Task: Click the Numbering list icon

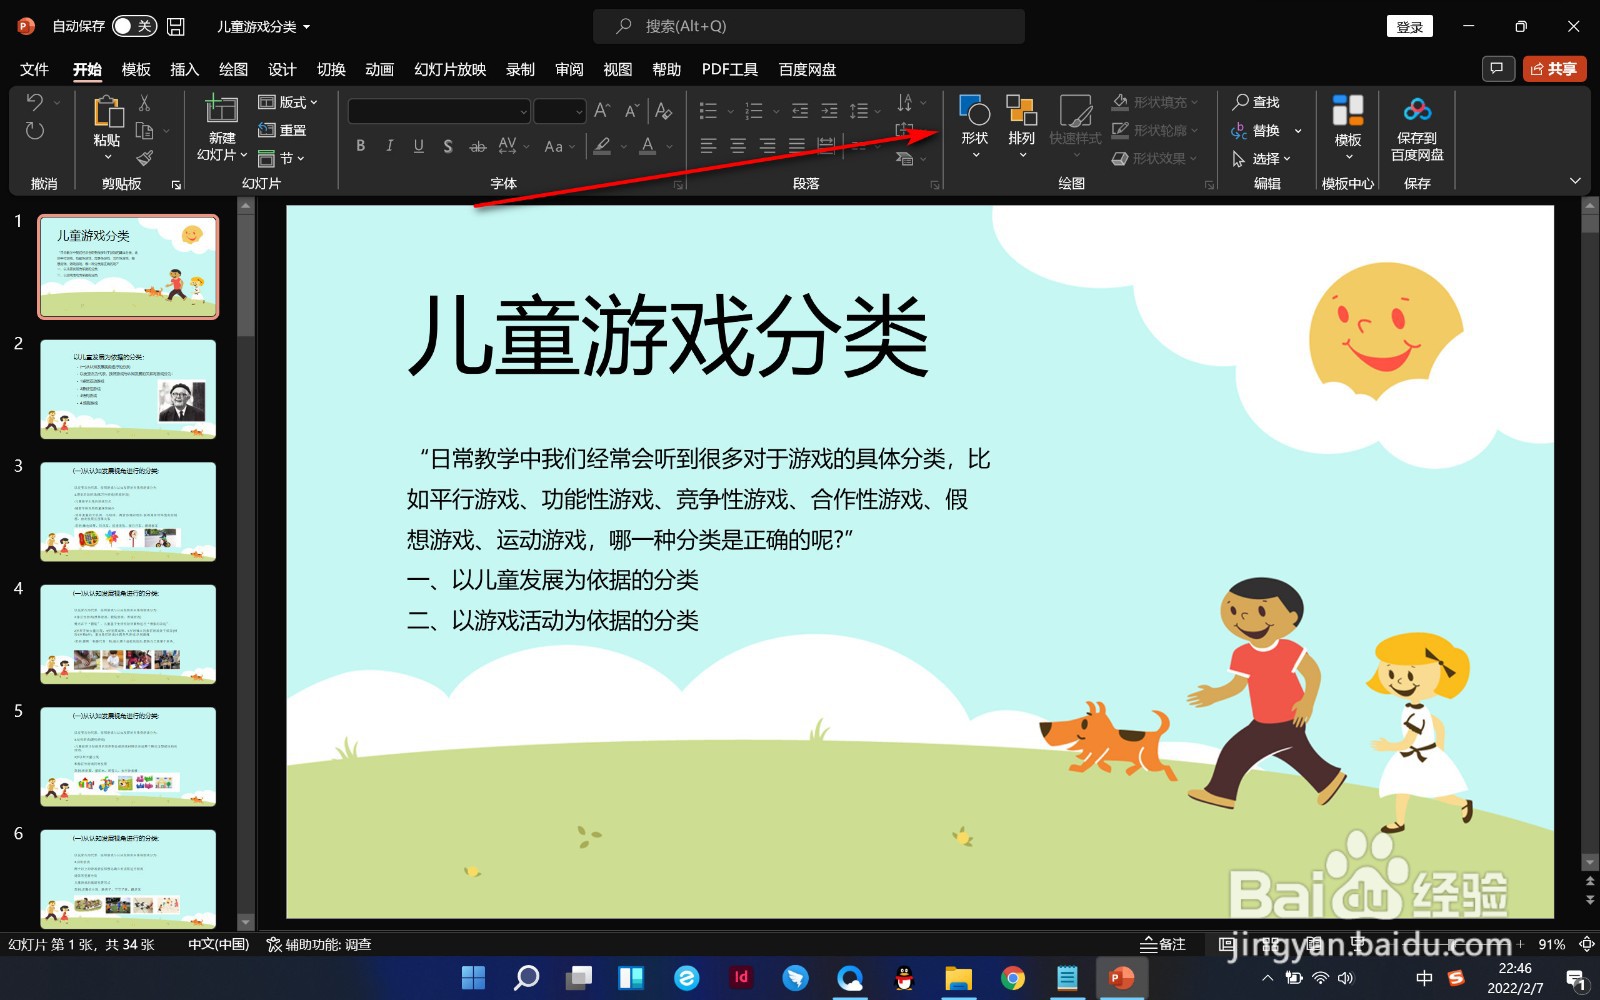Action: click(754, 110)
